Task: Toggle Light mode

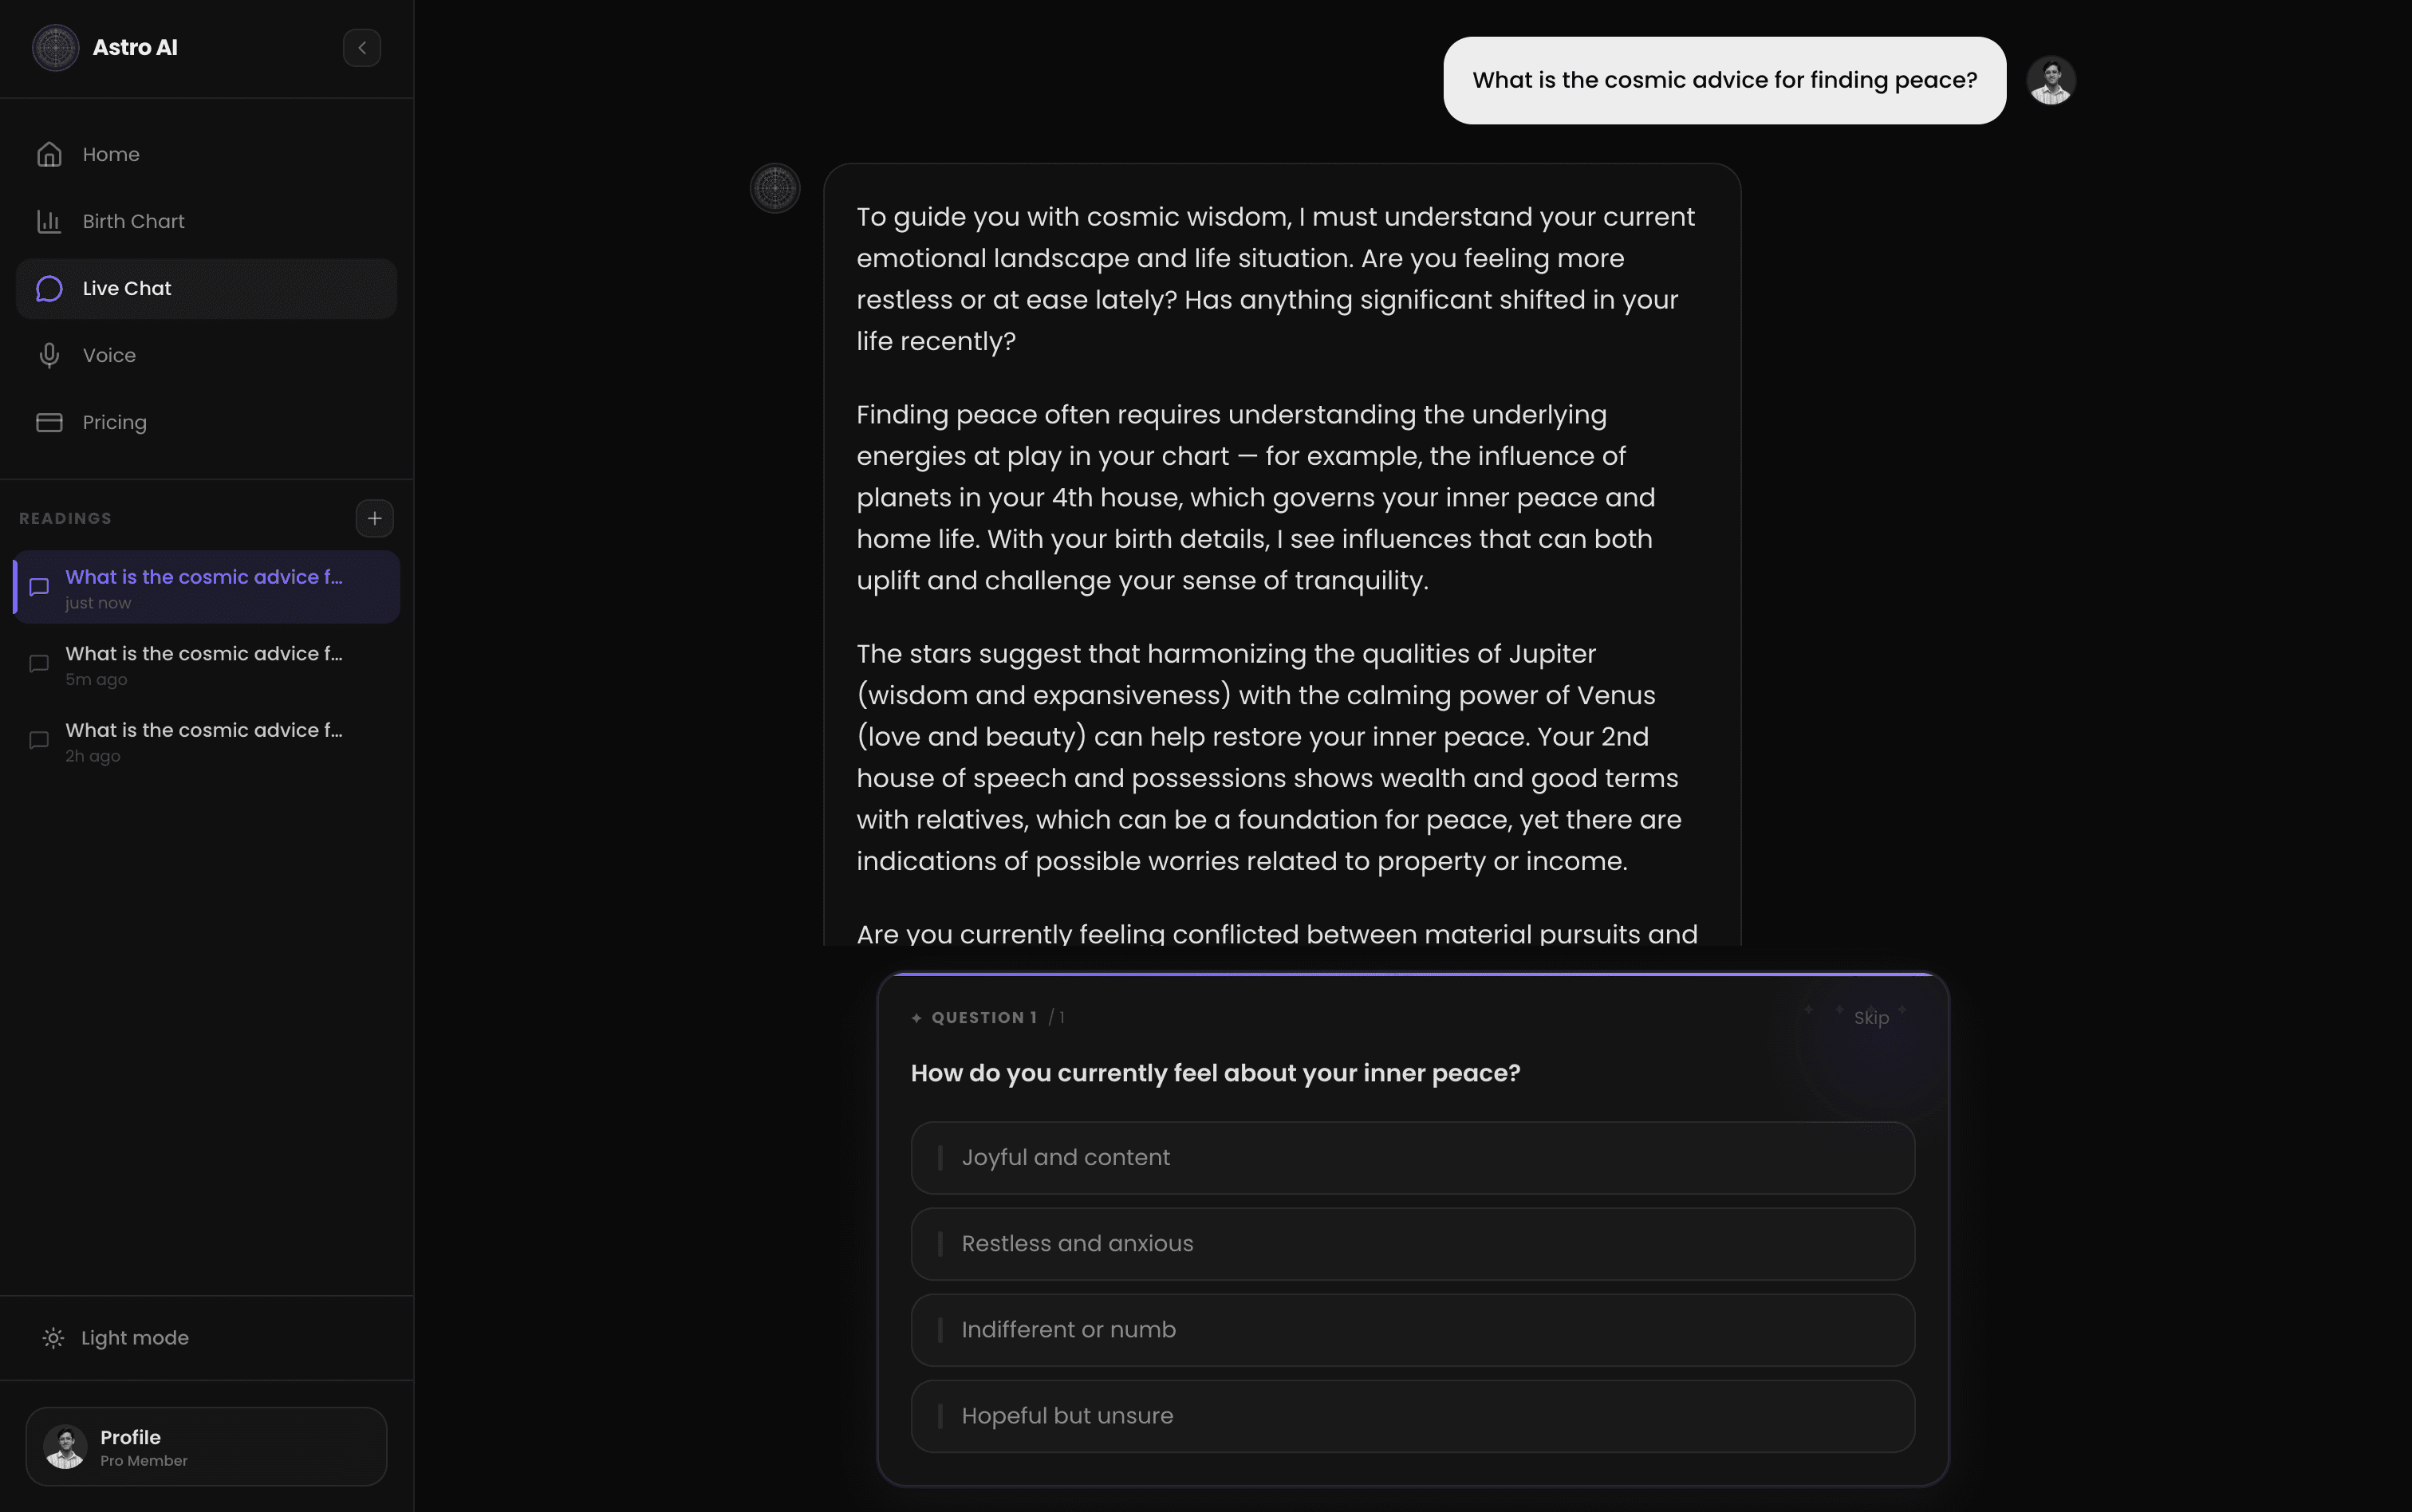Action: [x=206, y=1338]
